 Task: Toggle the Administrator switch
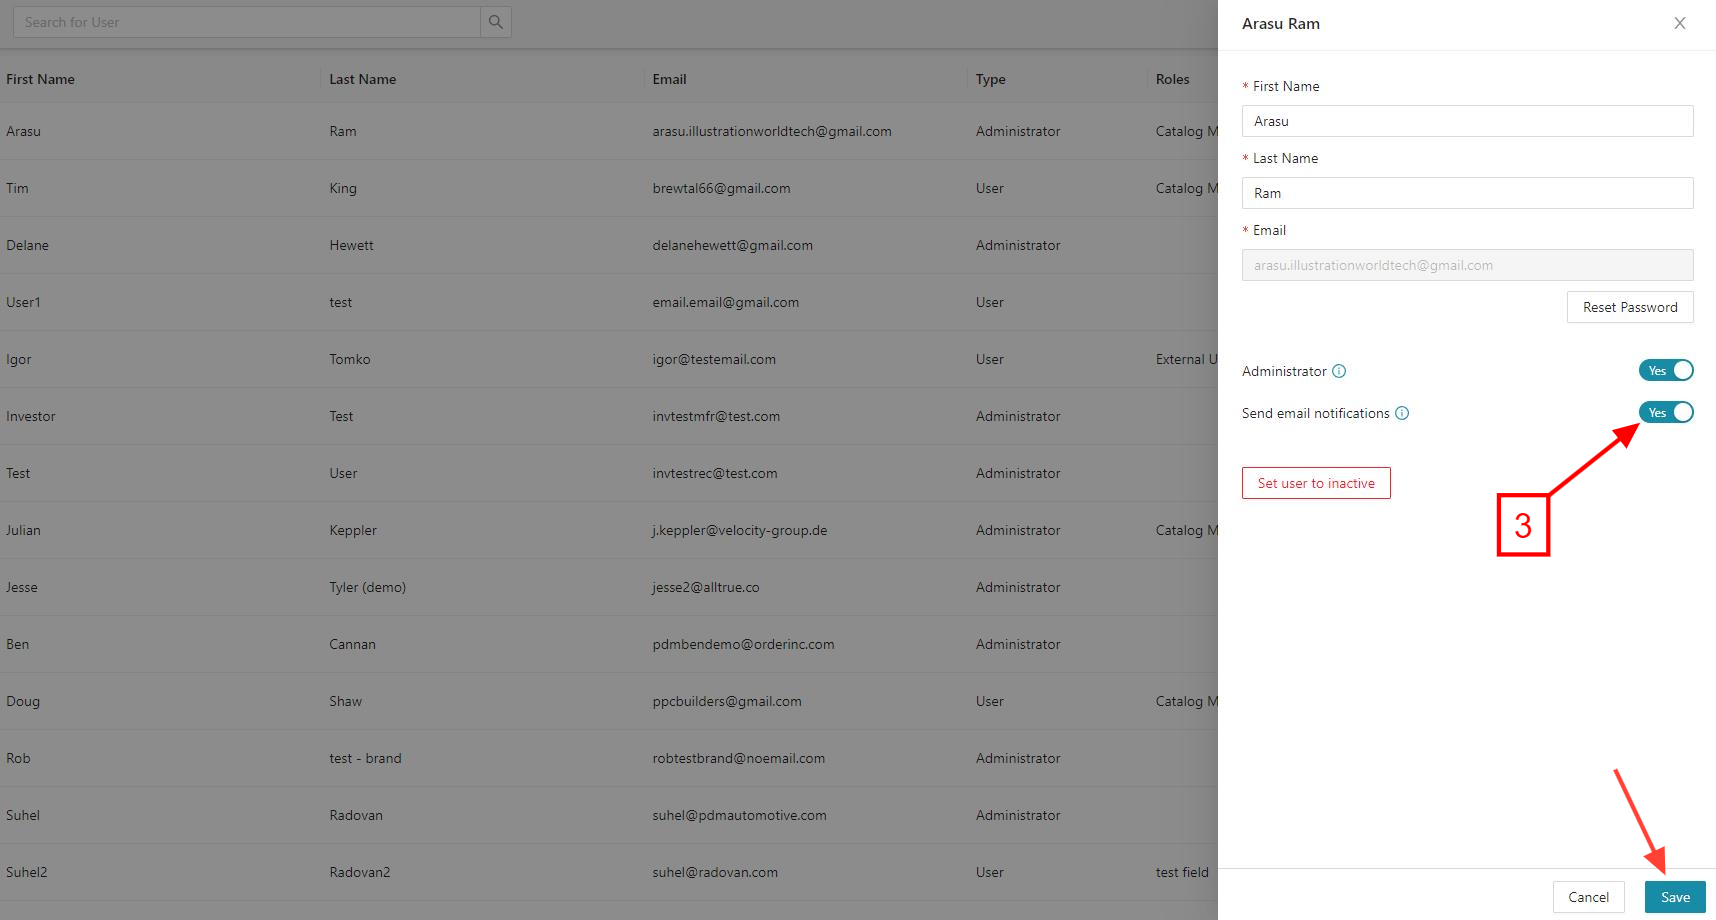(1666, 371)
